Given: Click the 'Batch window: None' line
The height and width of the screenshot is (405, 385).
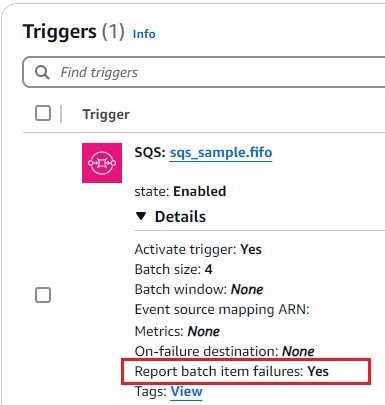Looking at the screenshot, I should tap(199, 289).
